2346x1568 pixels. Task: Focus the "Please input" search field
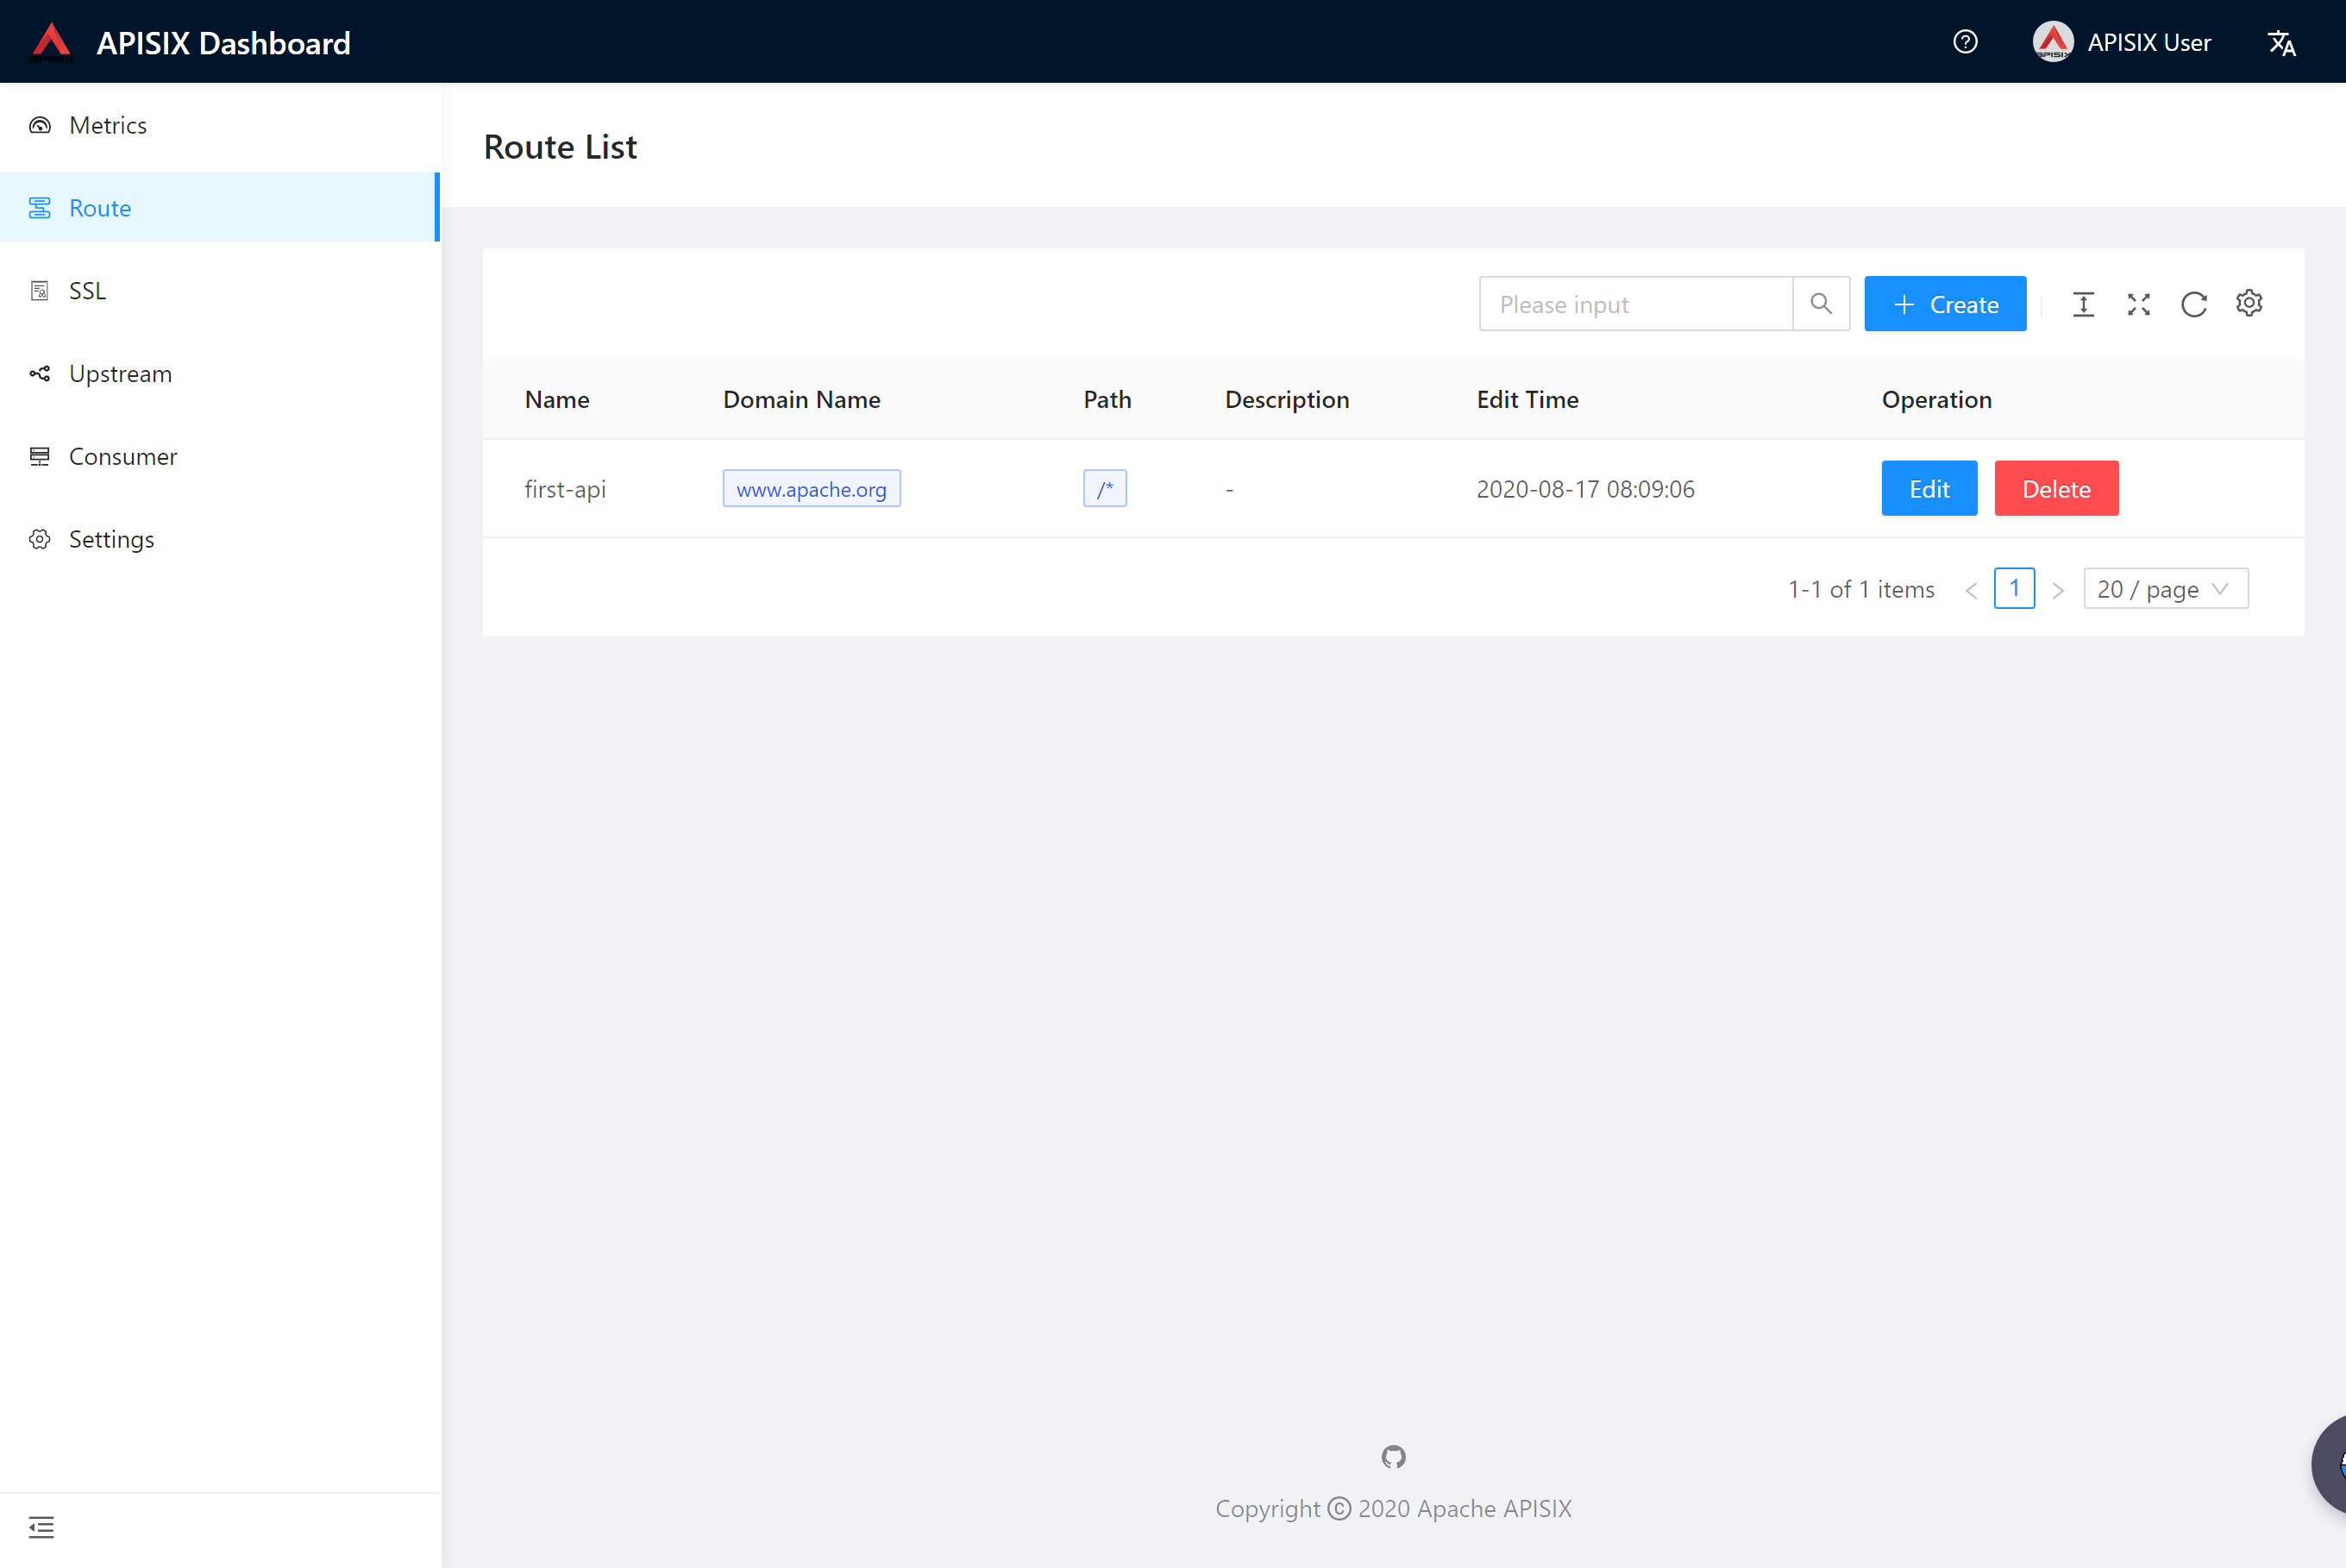(1635, 304)
